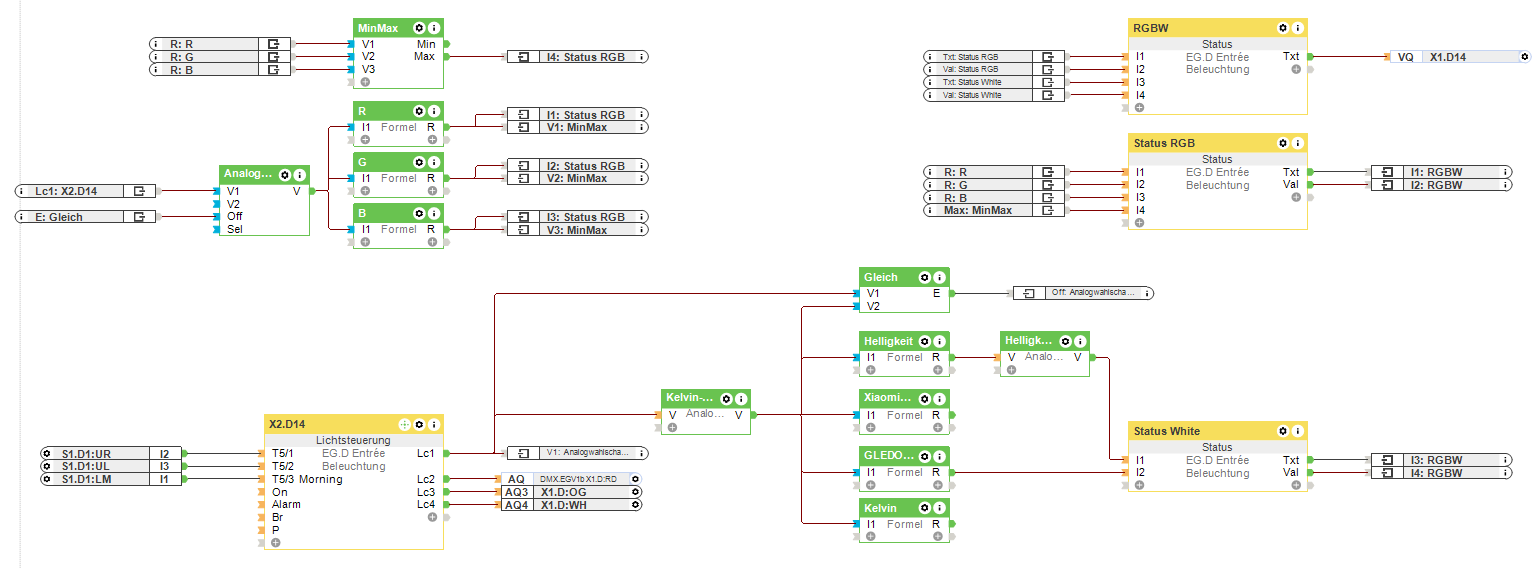Open settings gear on MinMax block

pos(419,29)
